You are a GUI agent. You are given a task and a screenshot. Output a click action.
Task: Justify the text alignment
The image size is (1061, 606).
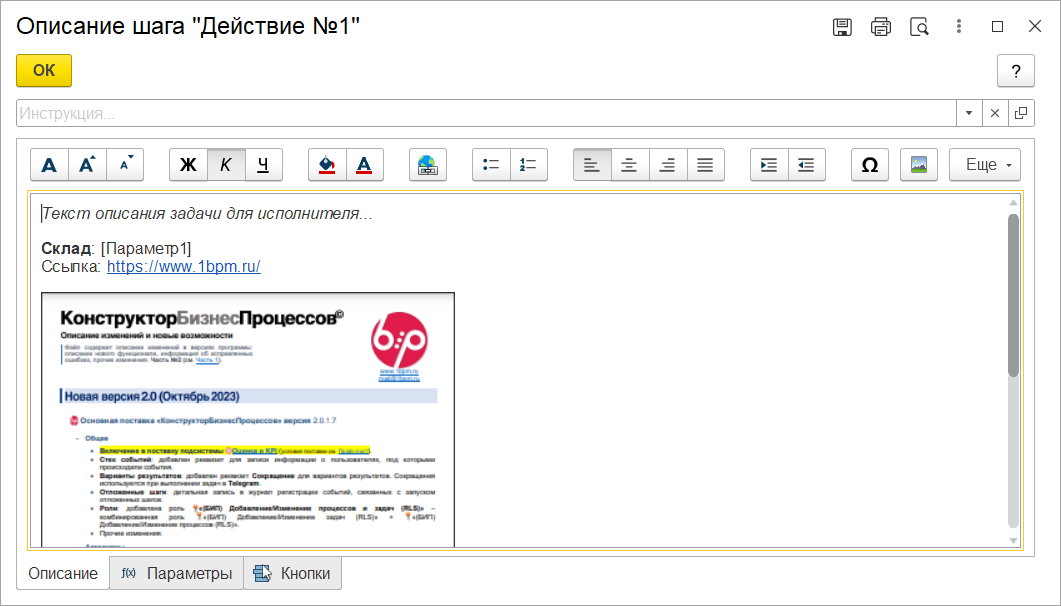706,165
